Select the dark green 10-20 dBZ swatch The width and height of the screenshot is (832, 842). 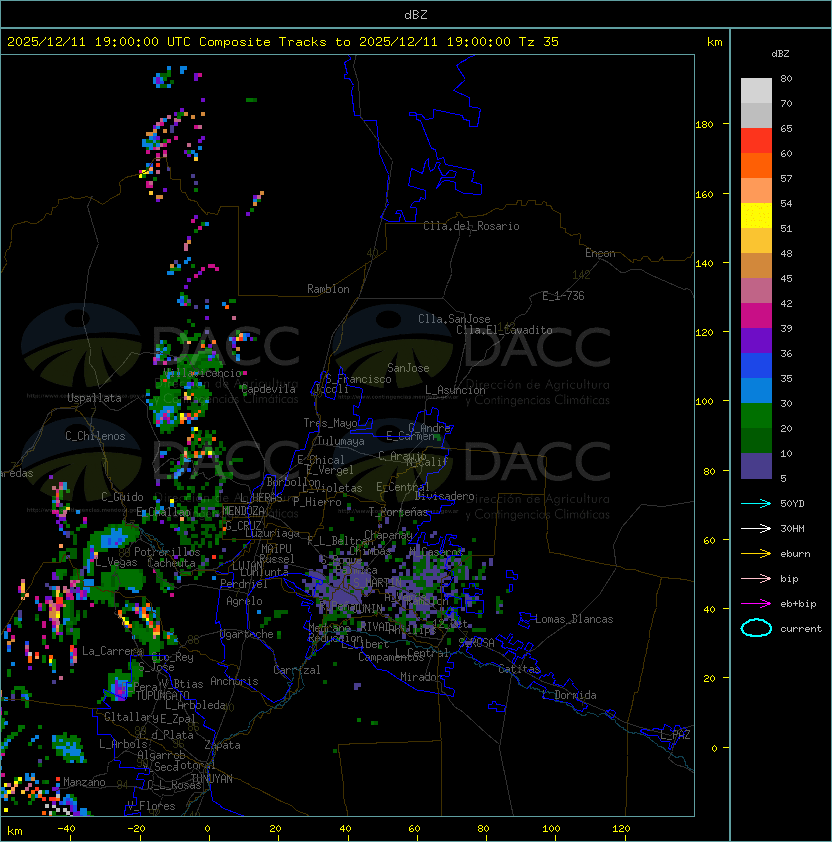(x=756, y=440)
